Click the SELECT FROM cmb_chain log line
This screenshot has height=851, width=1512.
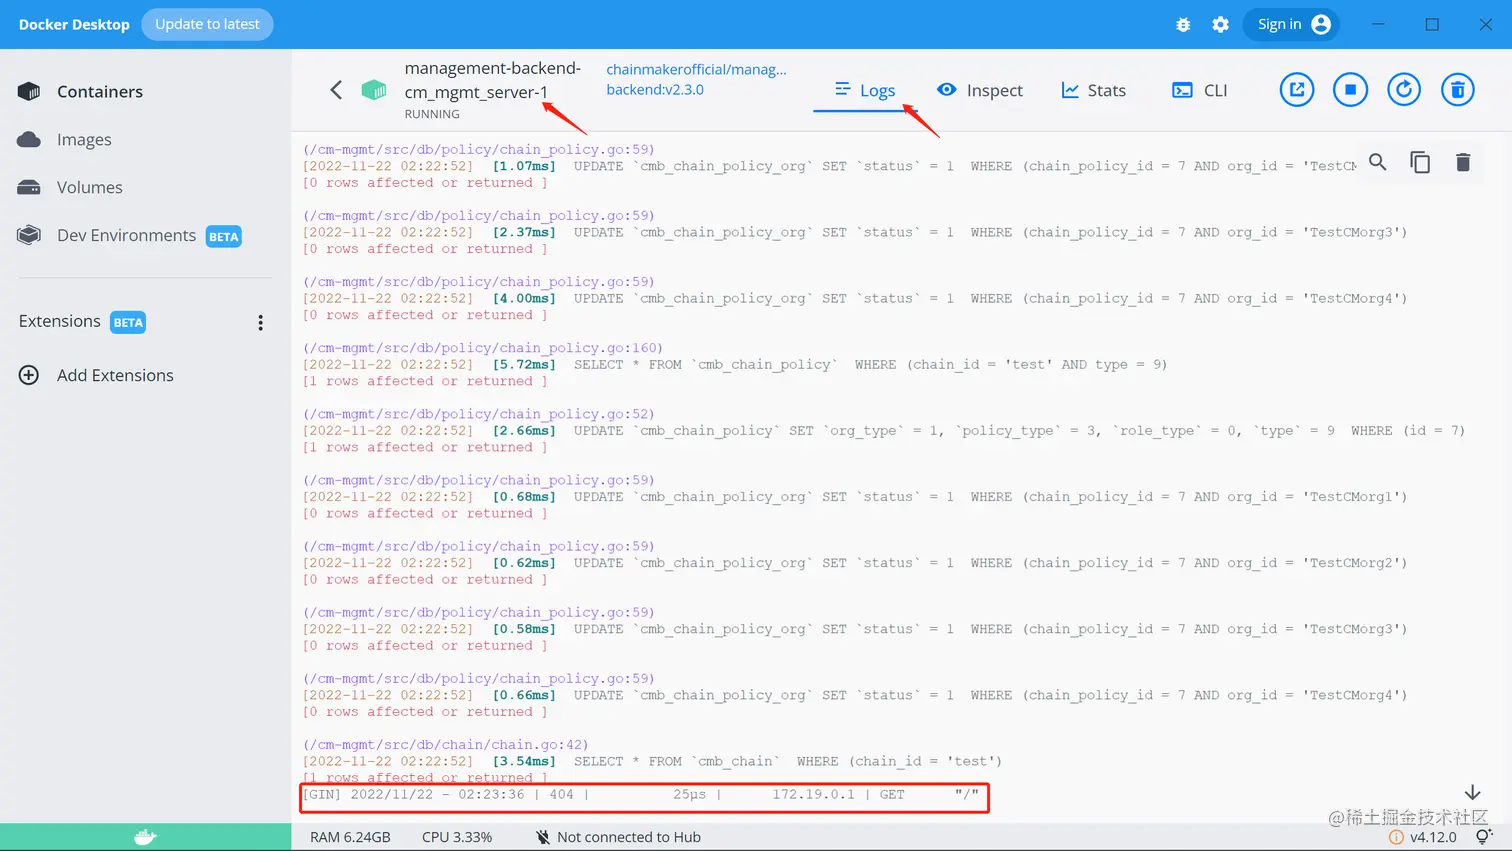click(652, 762)
